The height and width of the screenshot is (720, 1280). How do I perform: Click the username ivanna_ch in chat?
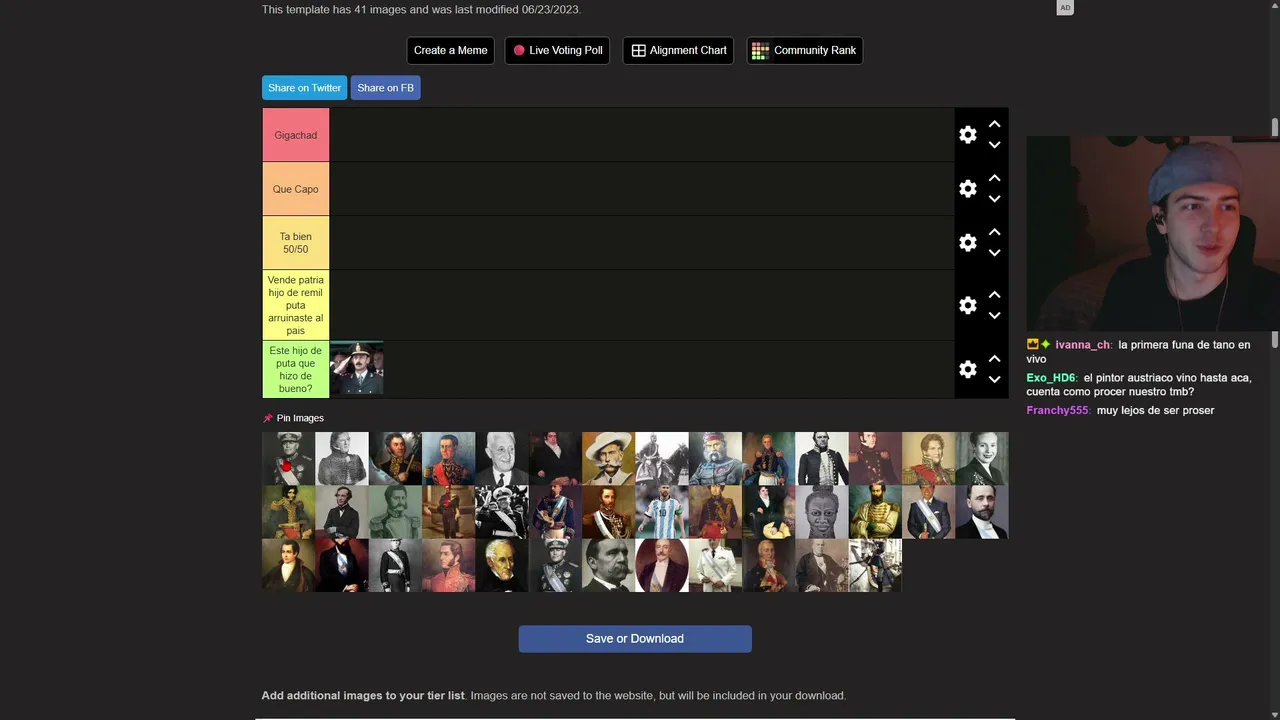(1082, 345)
